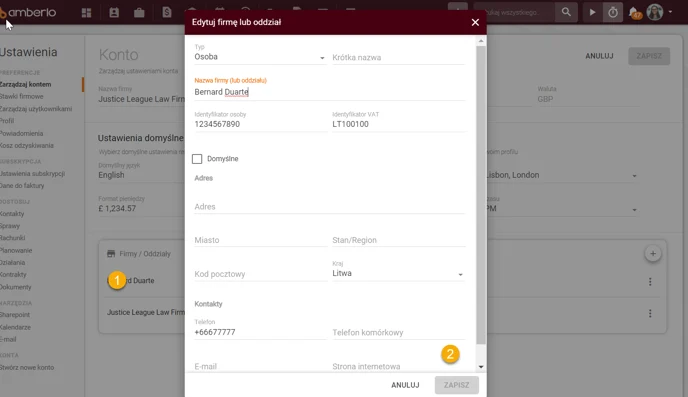The height and width of the screenshot is (397, 688).
Task: Click ZAPISZ in the dialog footer
Action: click(456, 385)
